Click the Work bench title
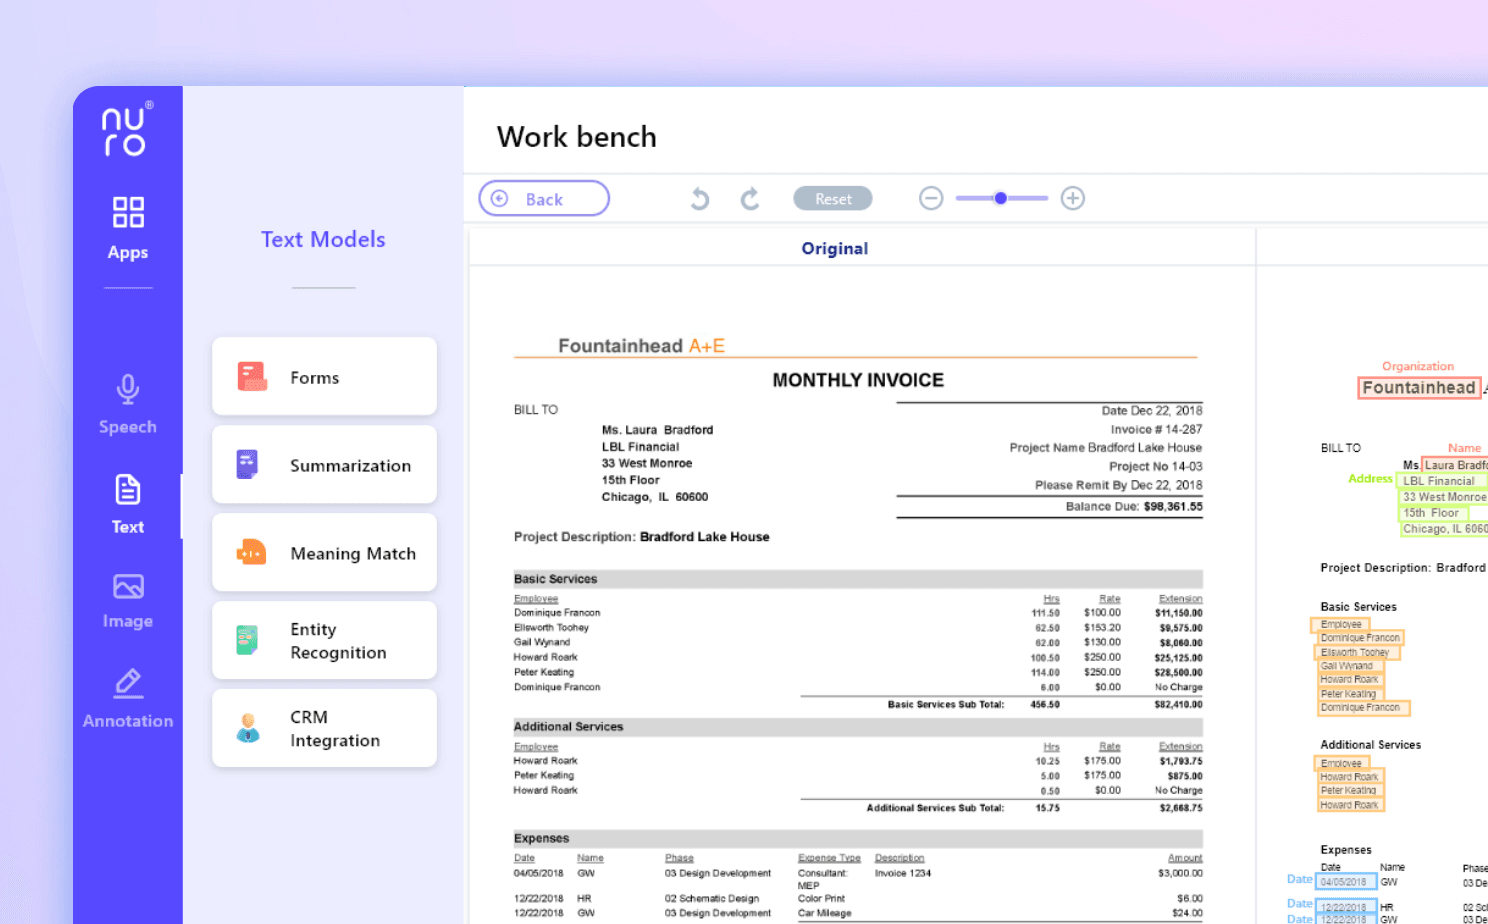Image resolution: width=1488 pixels, height=924 pixels. (x=577, y=137)
